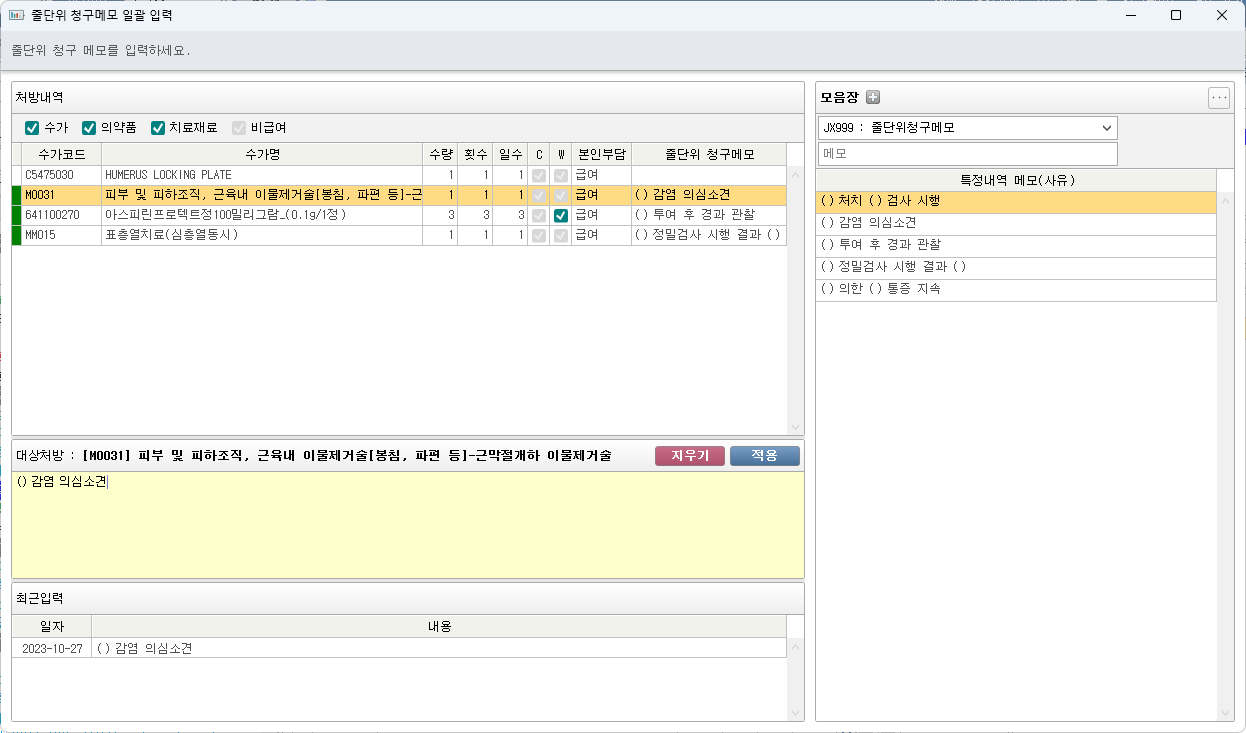Click the 지우기 button

(689, 456)
